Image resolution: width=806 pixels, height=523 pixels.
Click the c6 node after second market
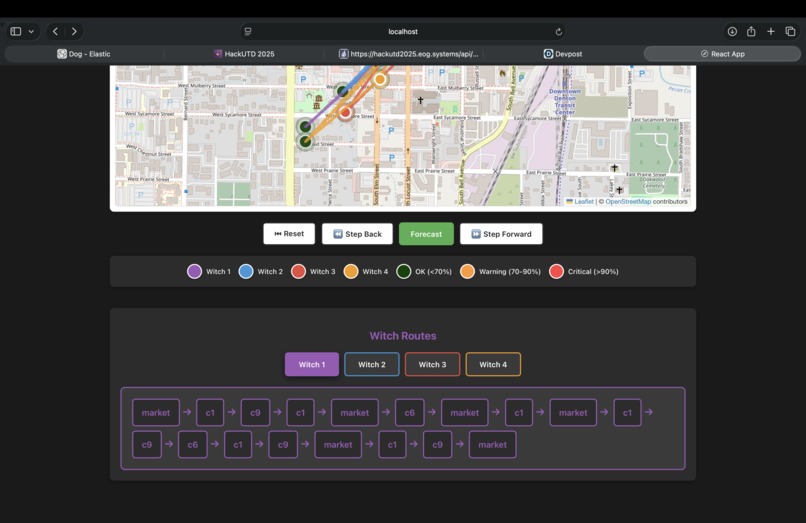(x=410, y=412)
